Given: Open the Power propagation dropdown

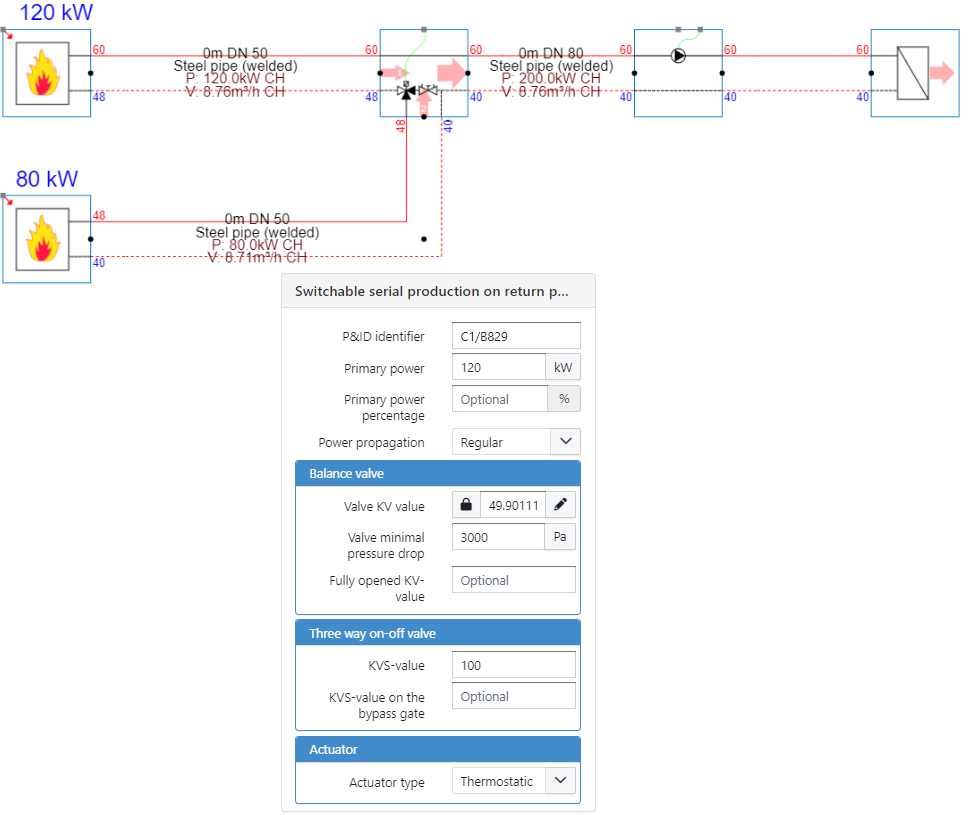Looking at the screenshot, I should tap(515, 442).
